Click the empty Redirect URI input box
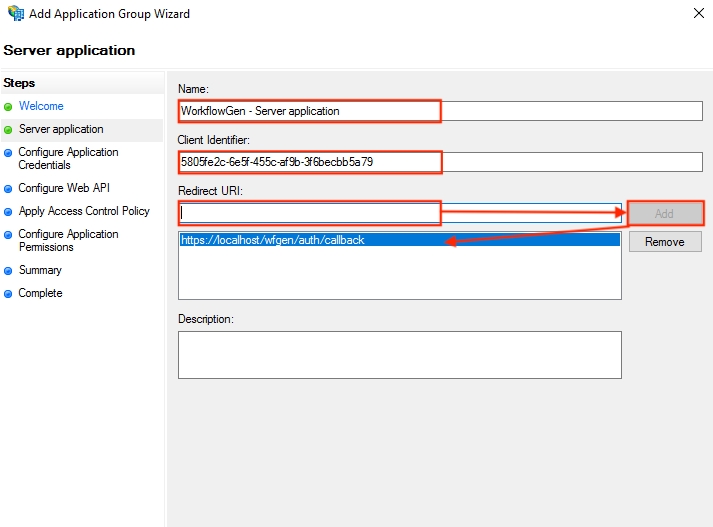 tap(400, 212)
